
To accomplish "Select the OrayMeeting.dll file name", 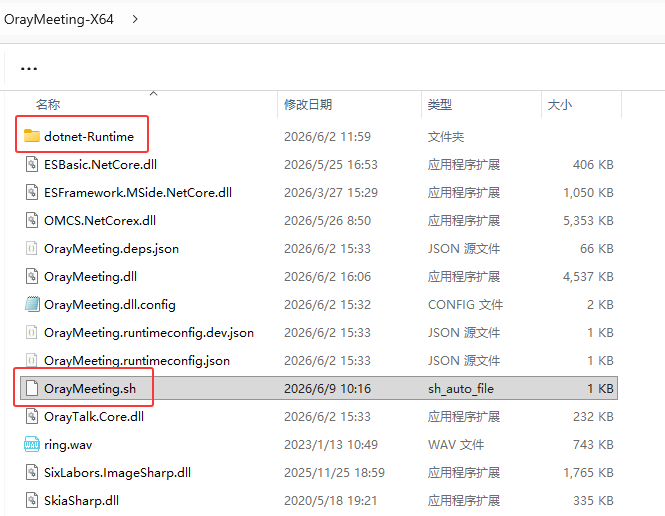I will click(90, 276).
